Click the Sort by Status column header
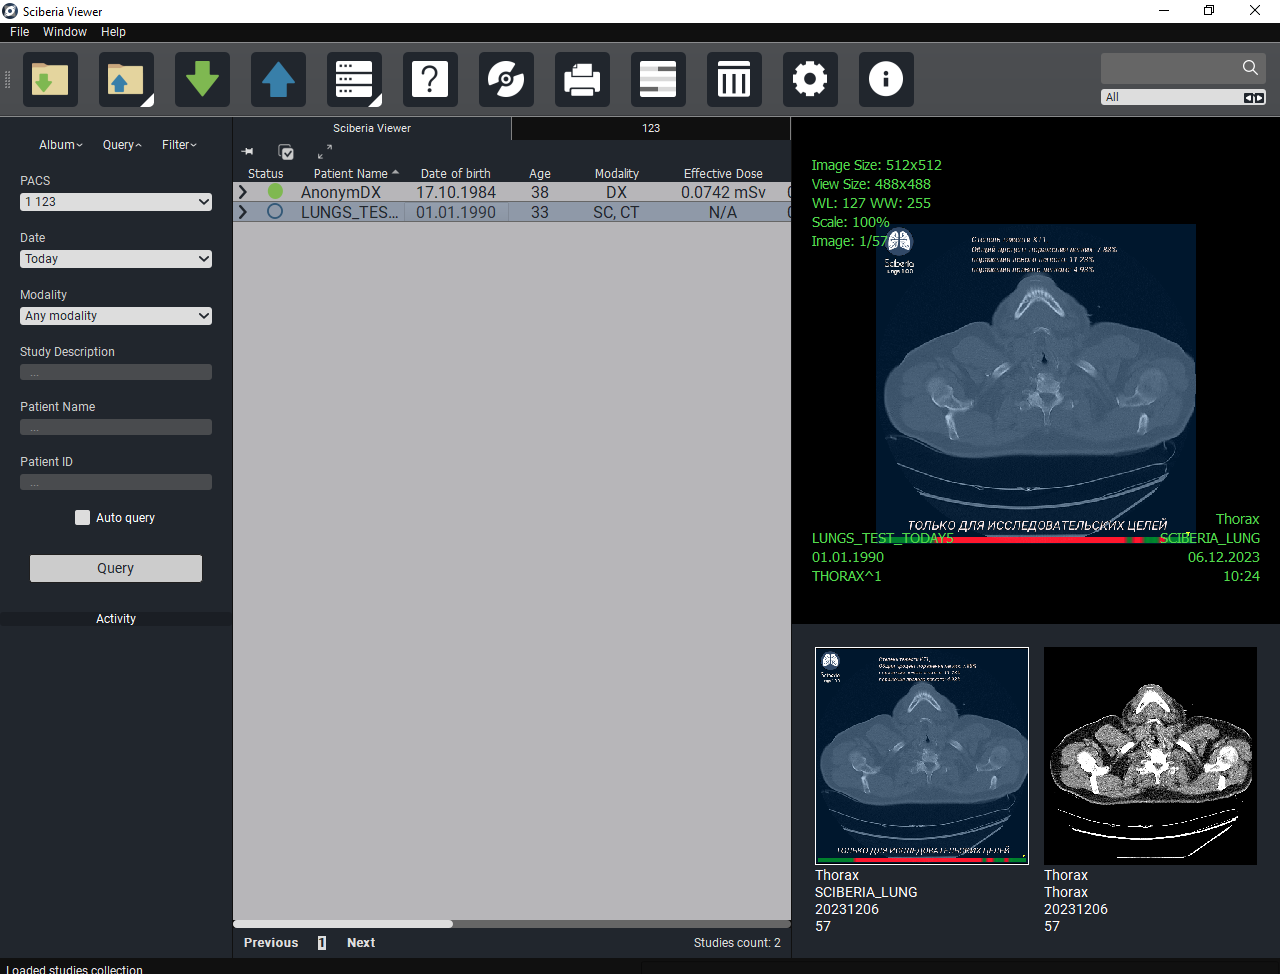Screen dimensions: 1280x974 tap(266, 173)
